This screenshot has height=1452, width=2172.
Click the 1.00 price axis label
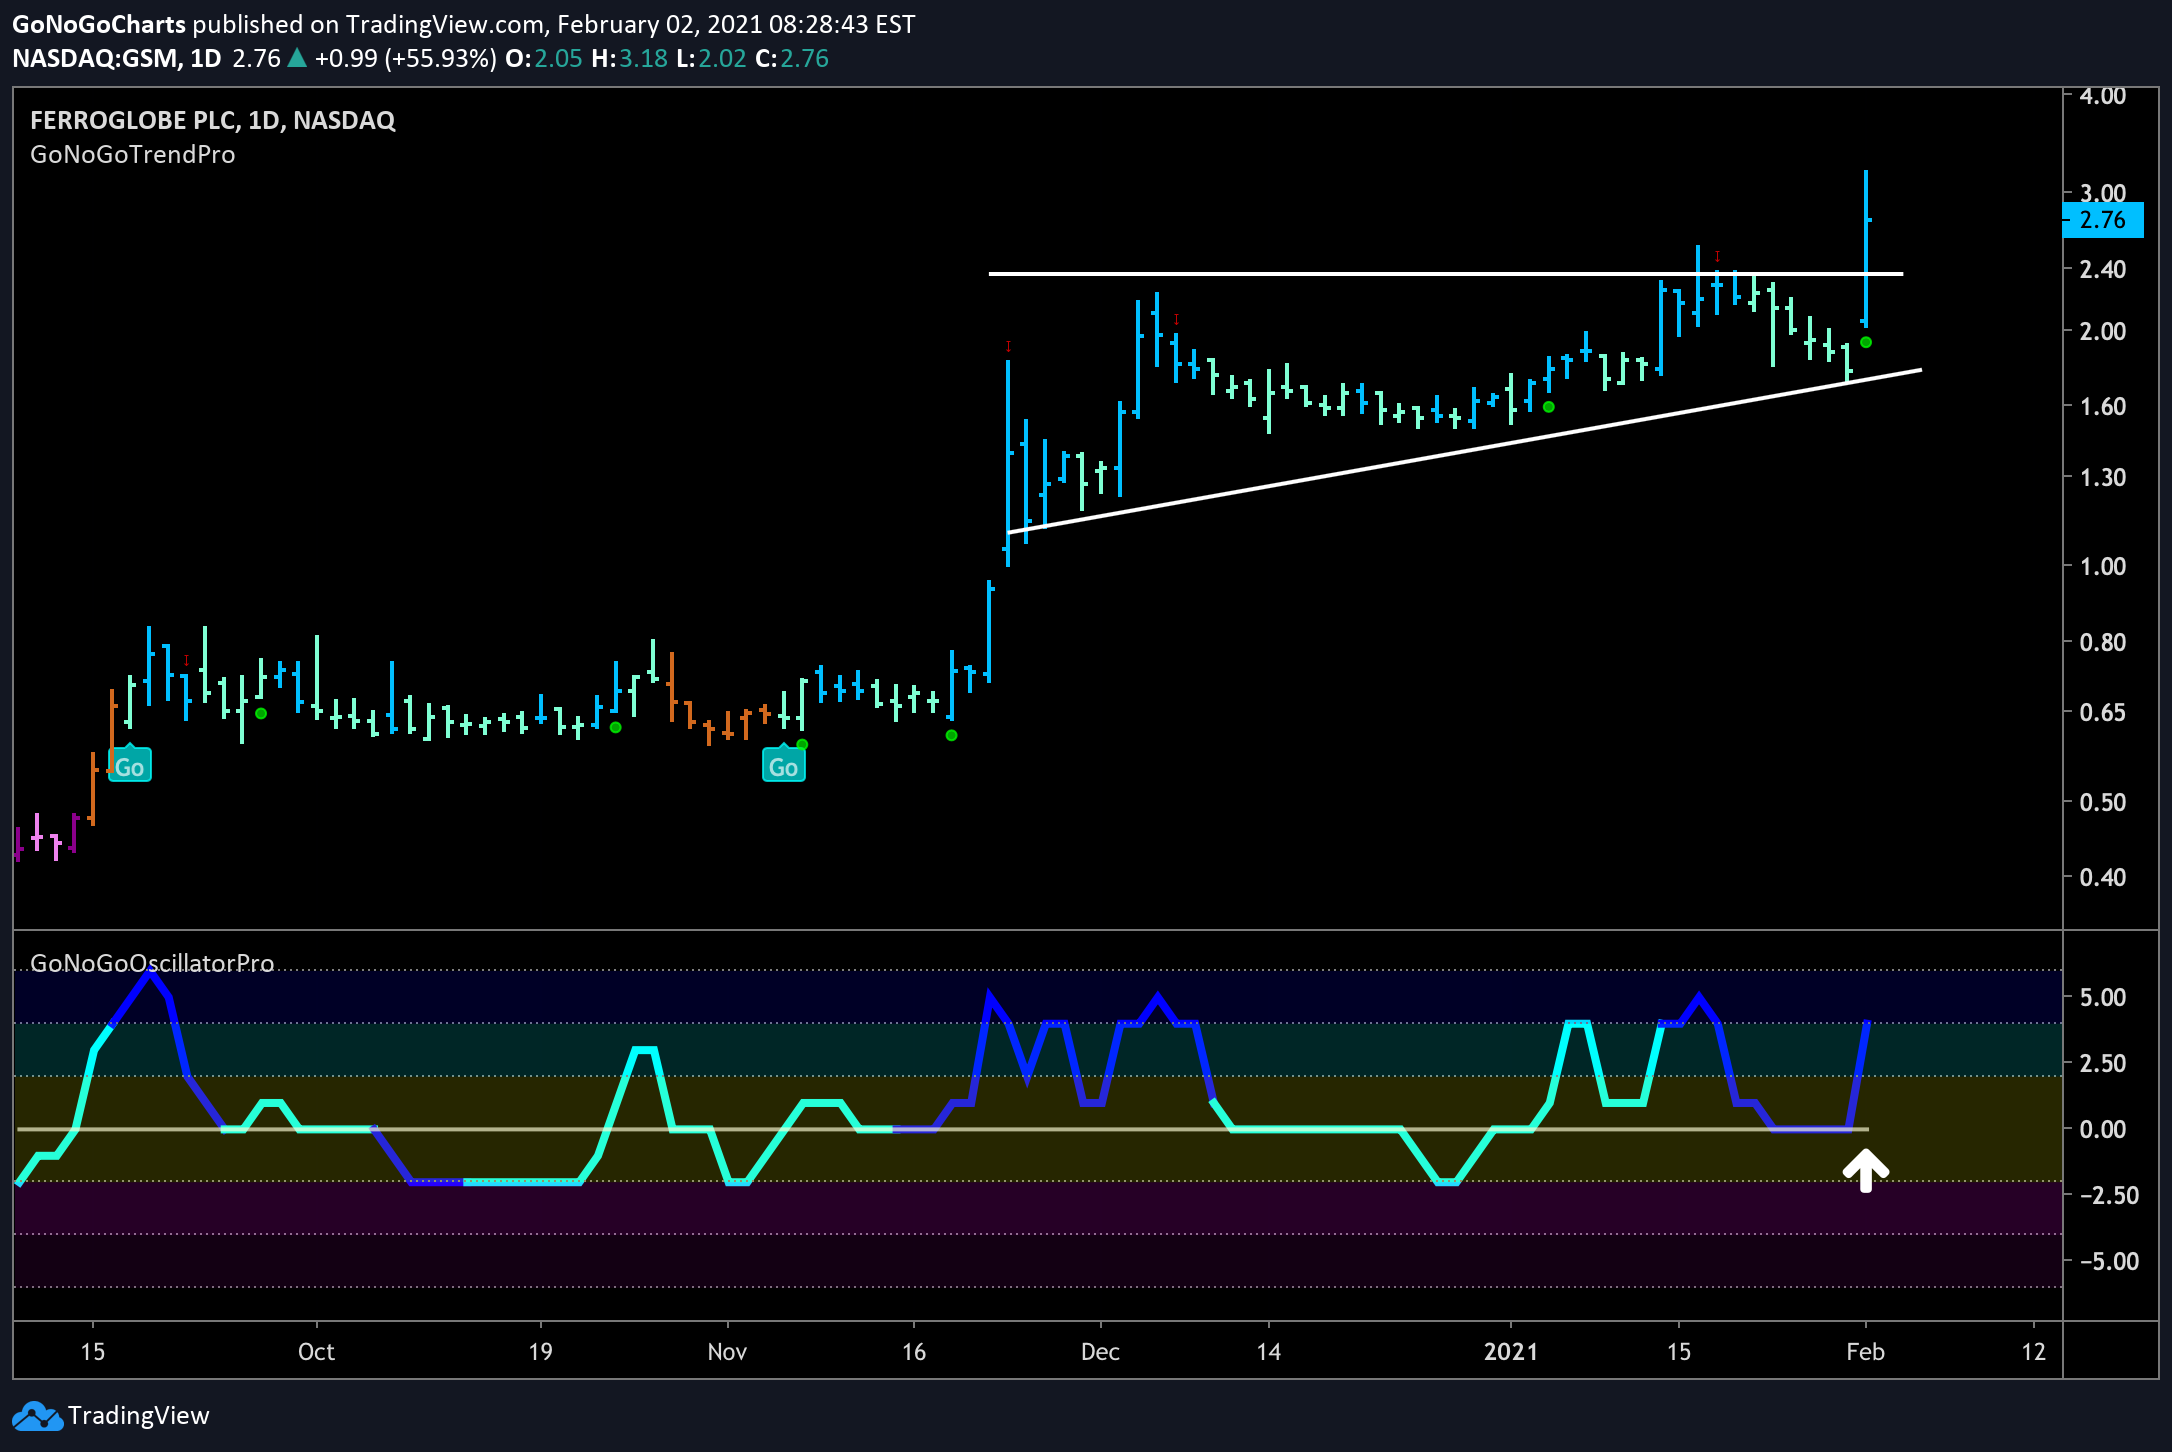(2103, 566)
